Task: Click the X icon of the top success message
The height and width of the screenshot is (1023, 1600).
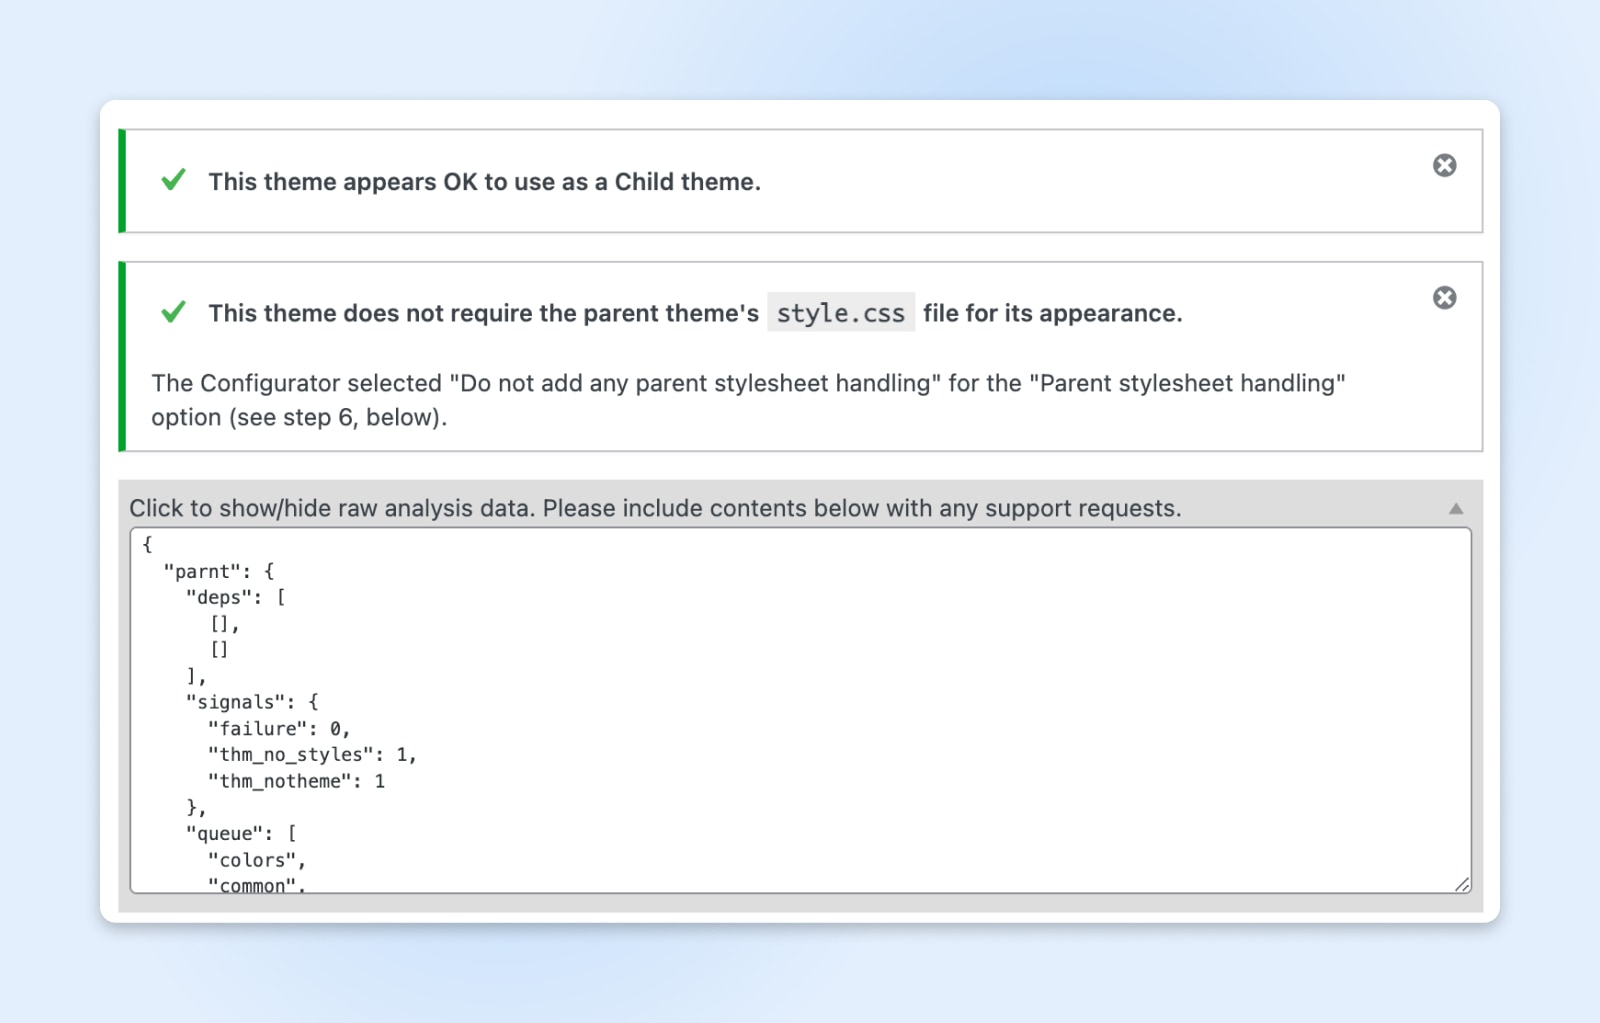Action: 1444,166
